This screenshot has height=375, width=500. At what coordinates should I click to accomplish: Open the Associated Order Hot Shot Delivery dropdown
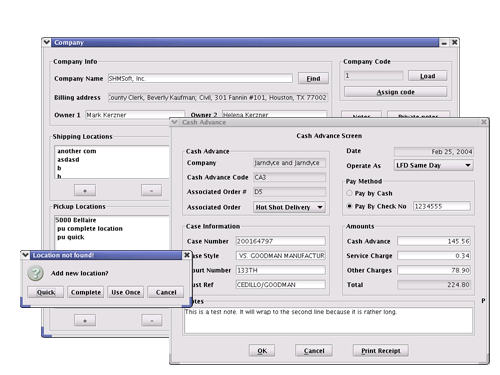pos(289,207)
